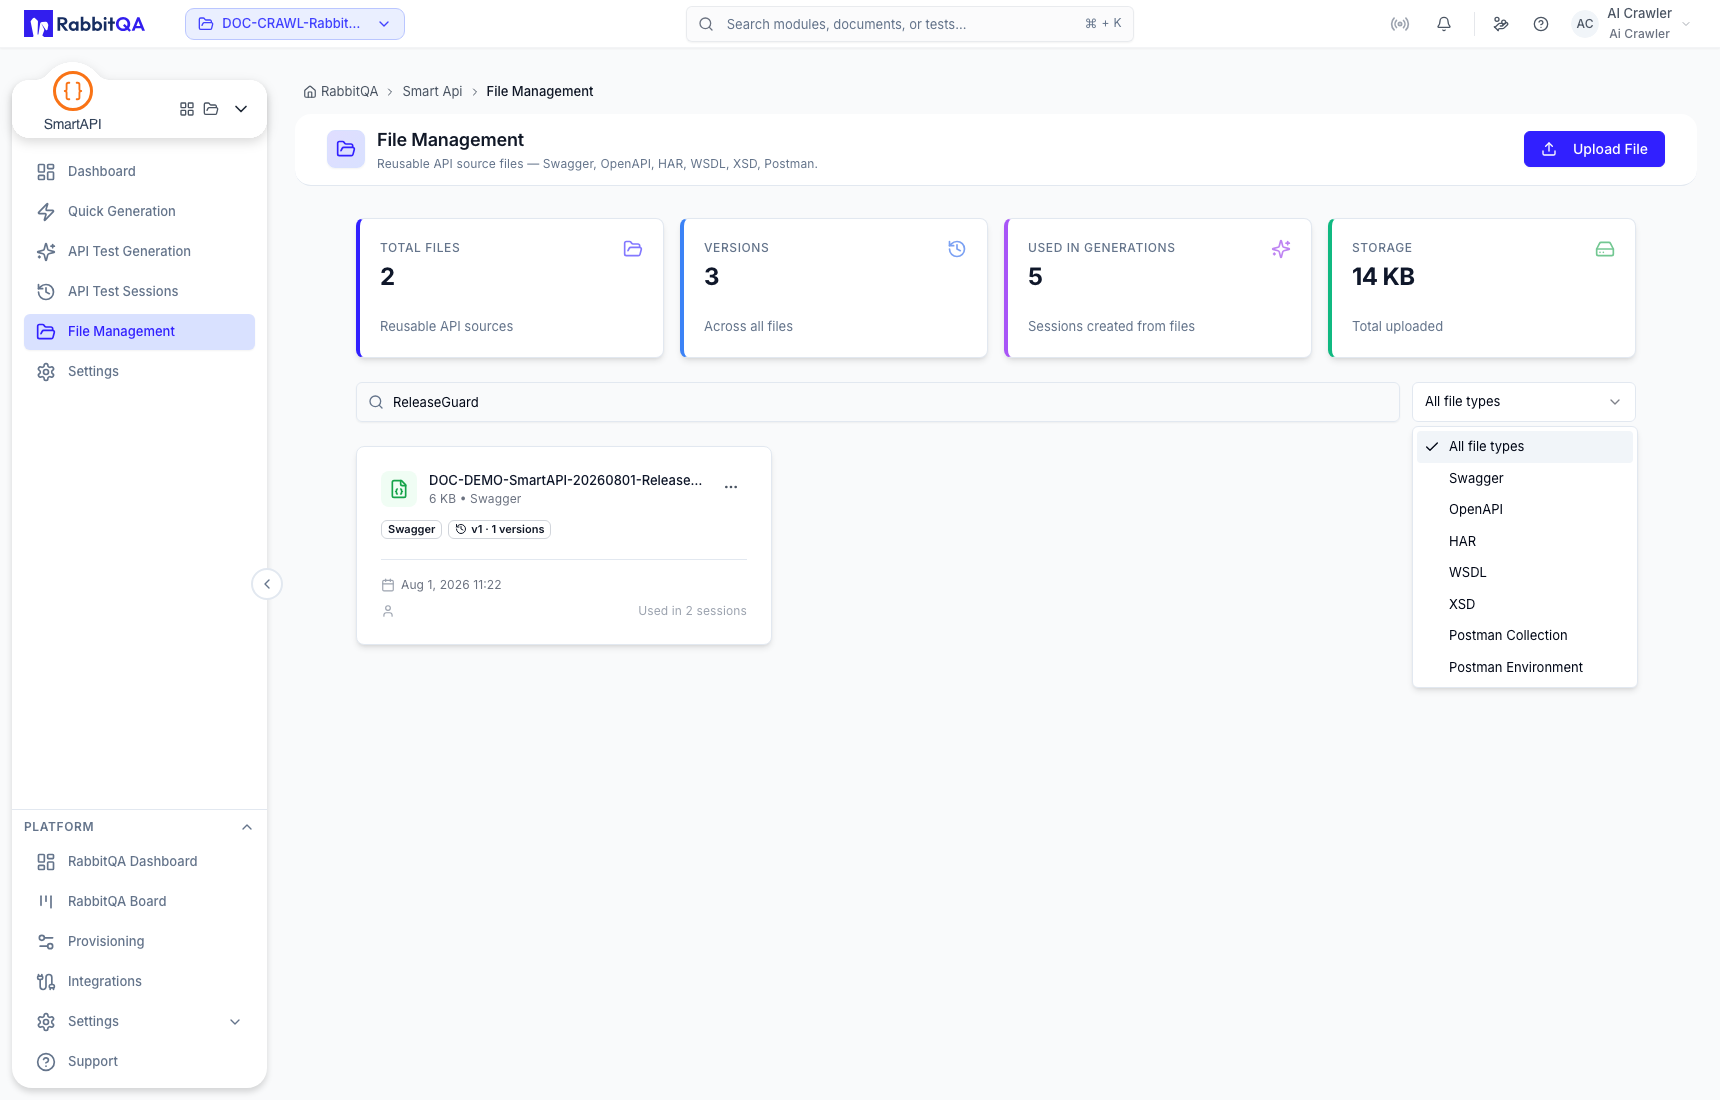1720x1100 pixels.
Task: Expand the AI Crawler account menu chevron
Action: click(x=1687, y=24)
